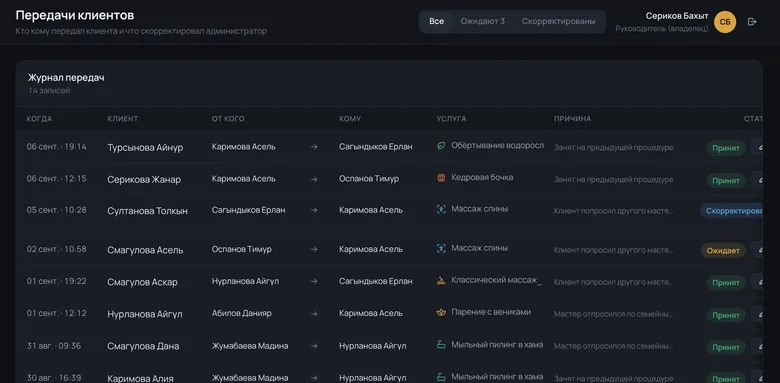
Task: Select client Смагулова Асель
Action: [145, 250]
